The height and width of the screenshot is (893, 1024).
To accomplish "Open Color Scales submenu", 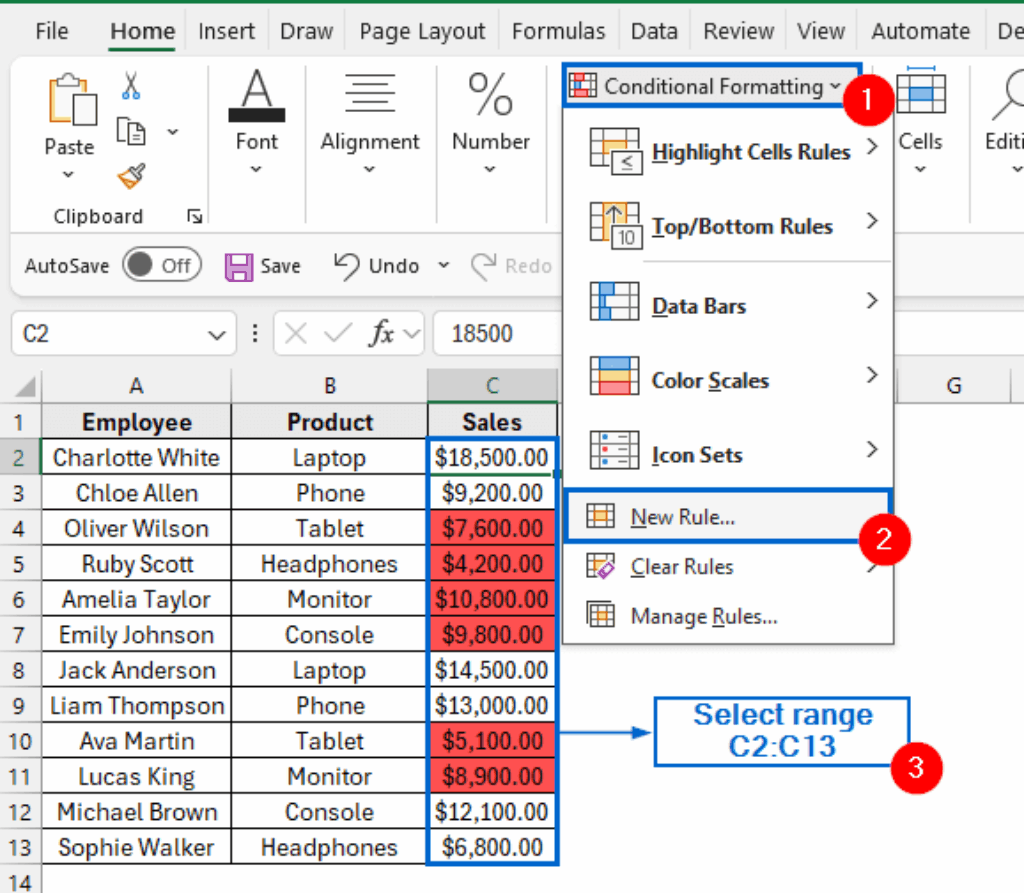I will (x=711, y=380).
